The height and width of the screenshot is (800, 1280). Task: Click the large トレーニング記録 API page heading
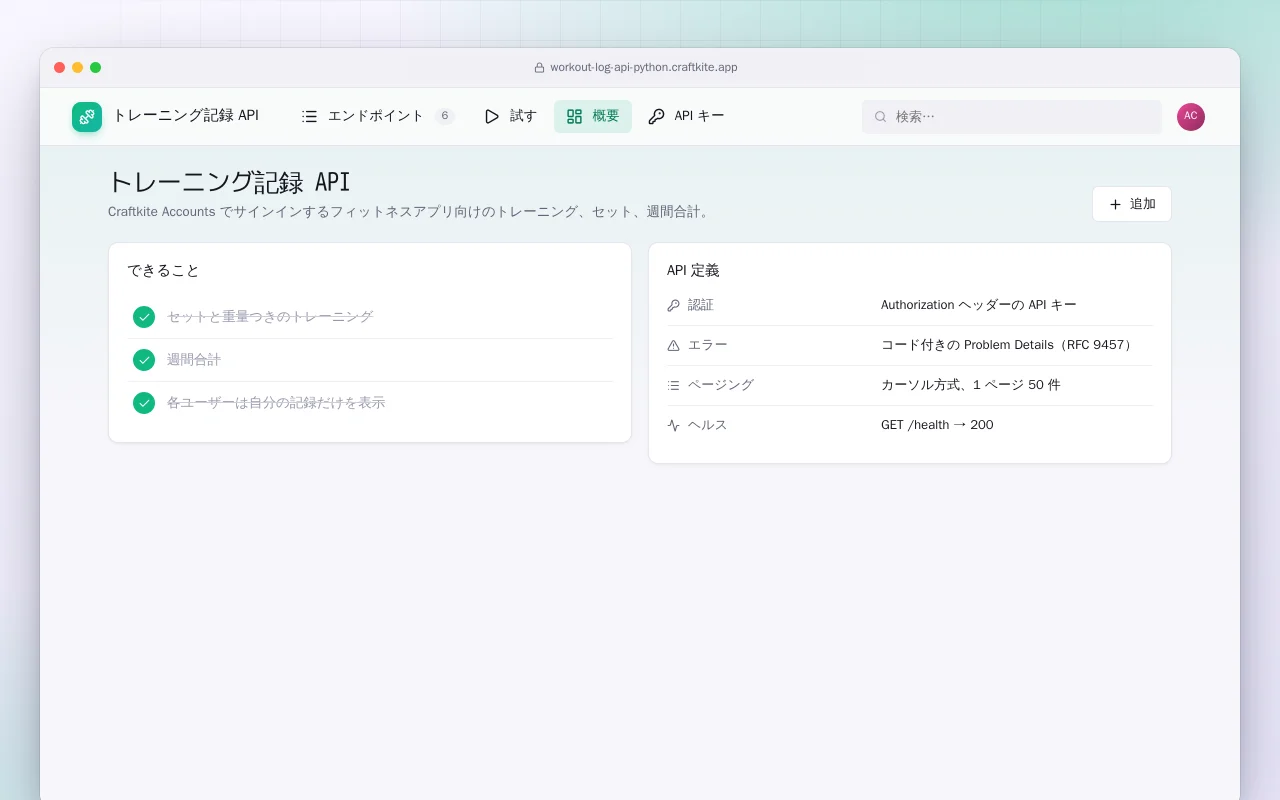click(x=229, y=182)
